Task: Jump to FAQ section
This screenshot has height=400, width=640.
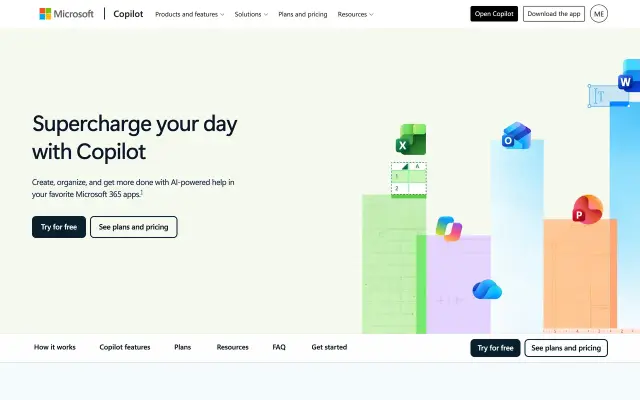Action: pyautogui.click(x=279, y=347)
